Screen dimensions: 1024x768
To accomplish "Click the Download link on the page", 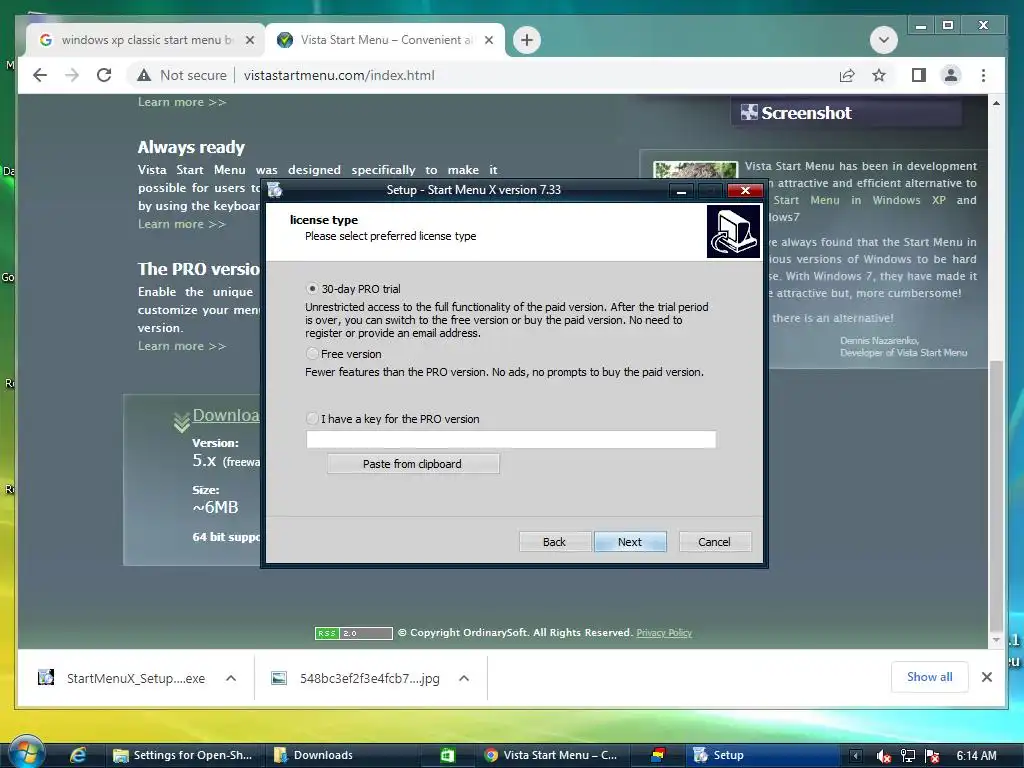I will coord(226,415).
